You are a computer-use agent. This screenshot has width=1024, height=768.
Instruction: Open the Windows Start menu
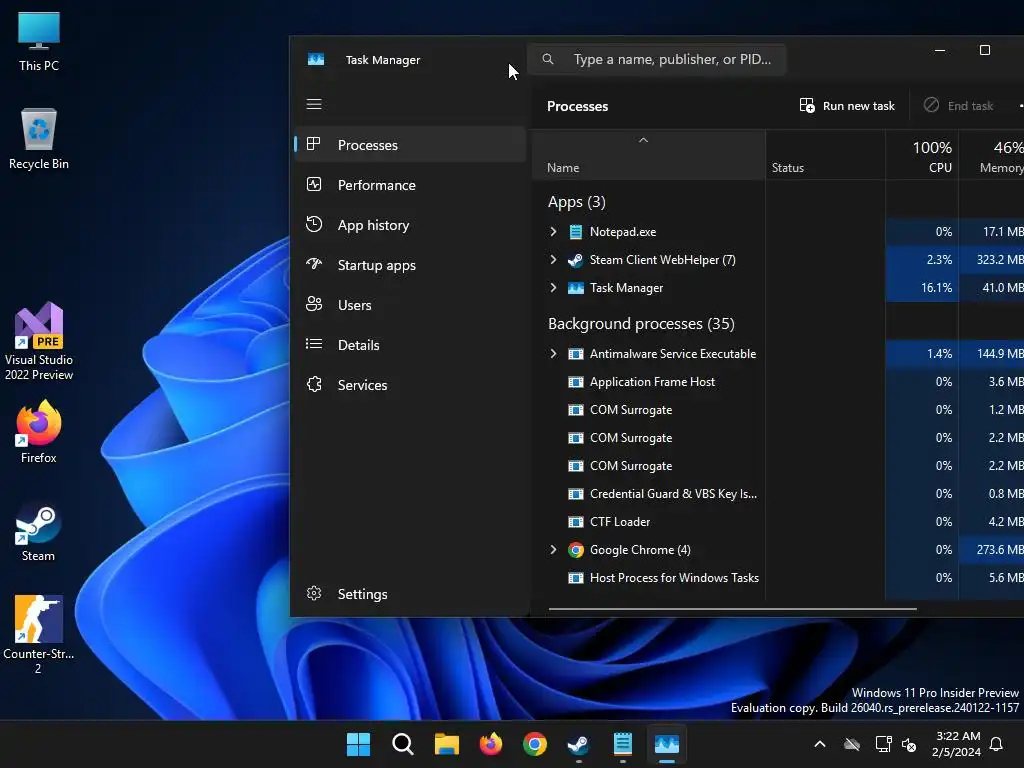(x=358, y=744)
